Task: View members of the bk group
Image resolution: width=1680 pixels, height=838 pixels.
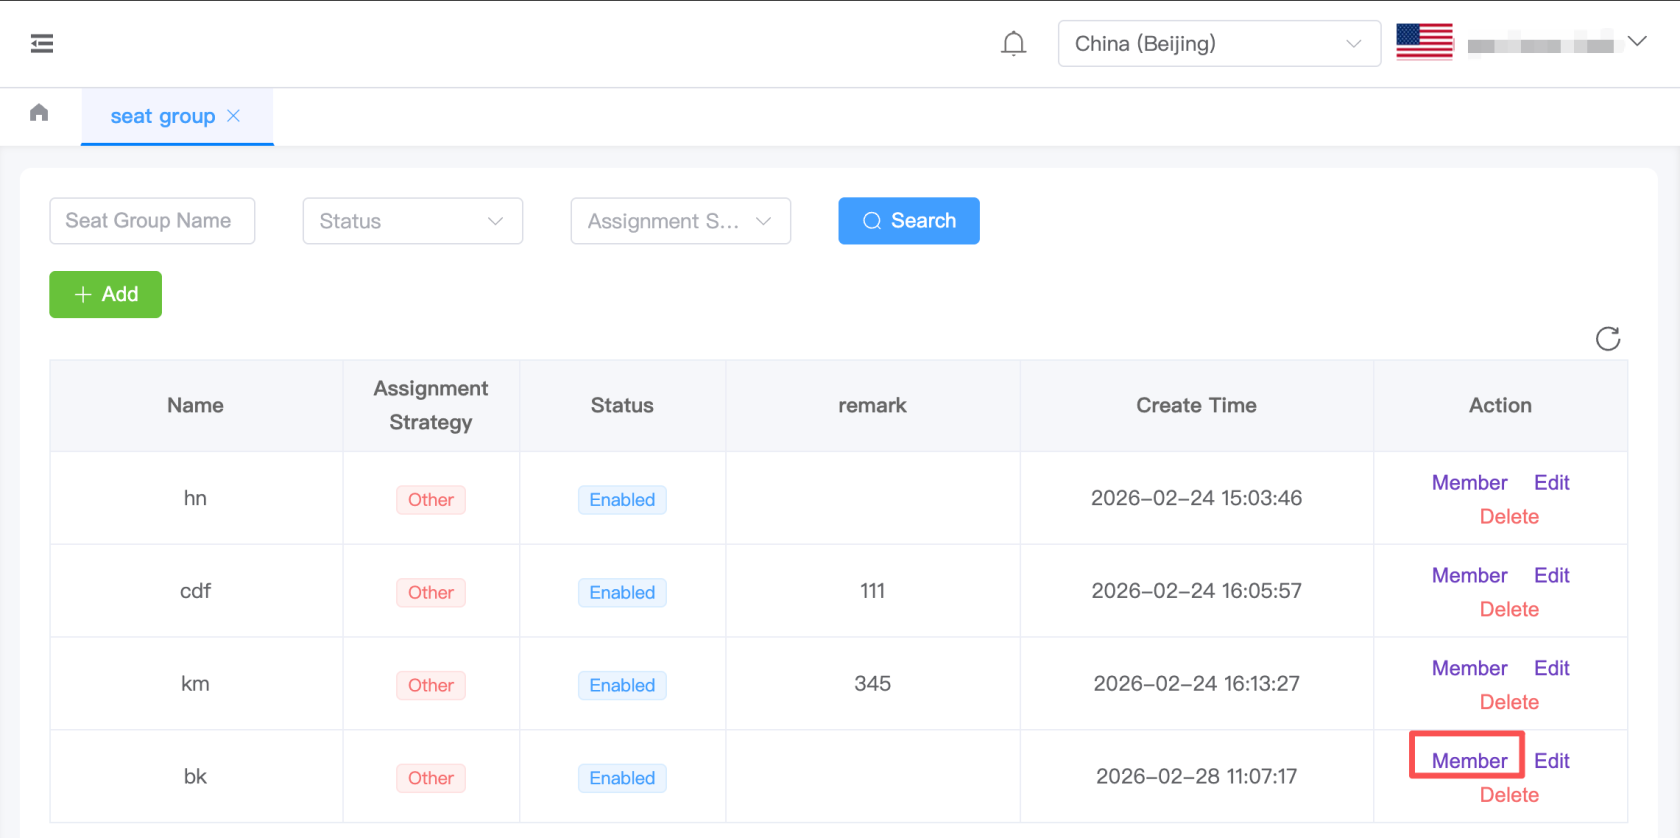Action: [1469, 761]
